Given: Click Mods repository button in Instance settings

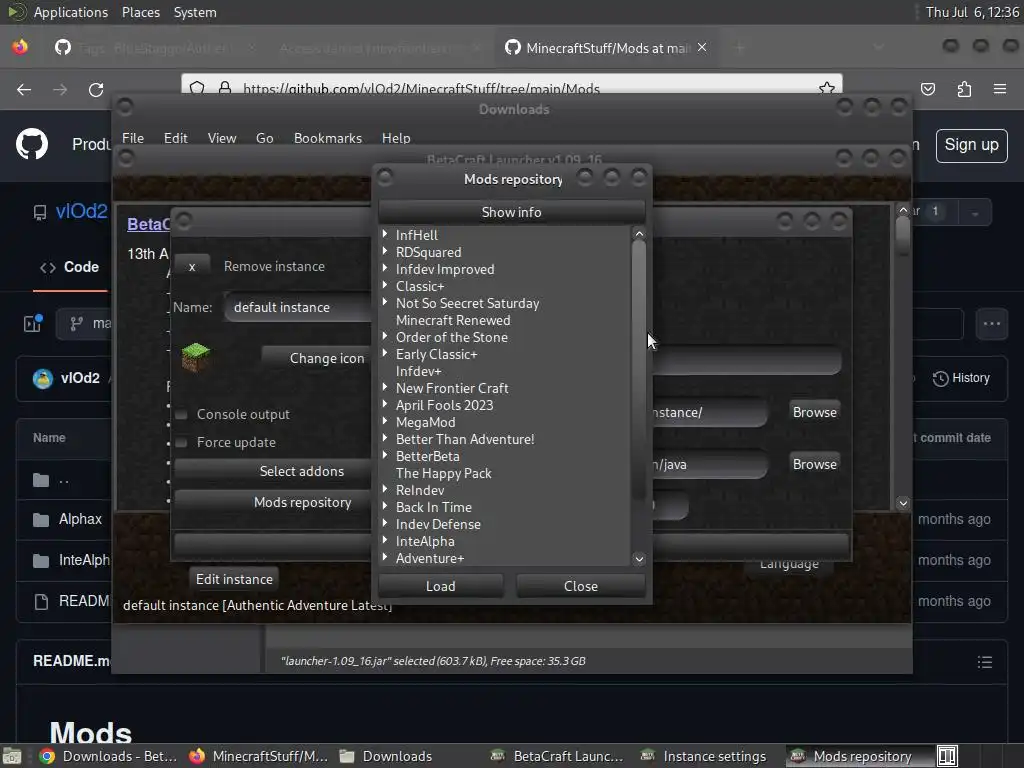Looking at the screenshot, I should (x=273, y=502).
